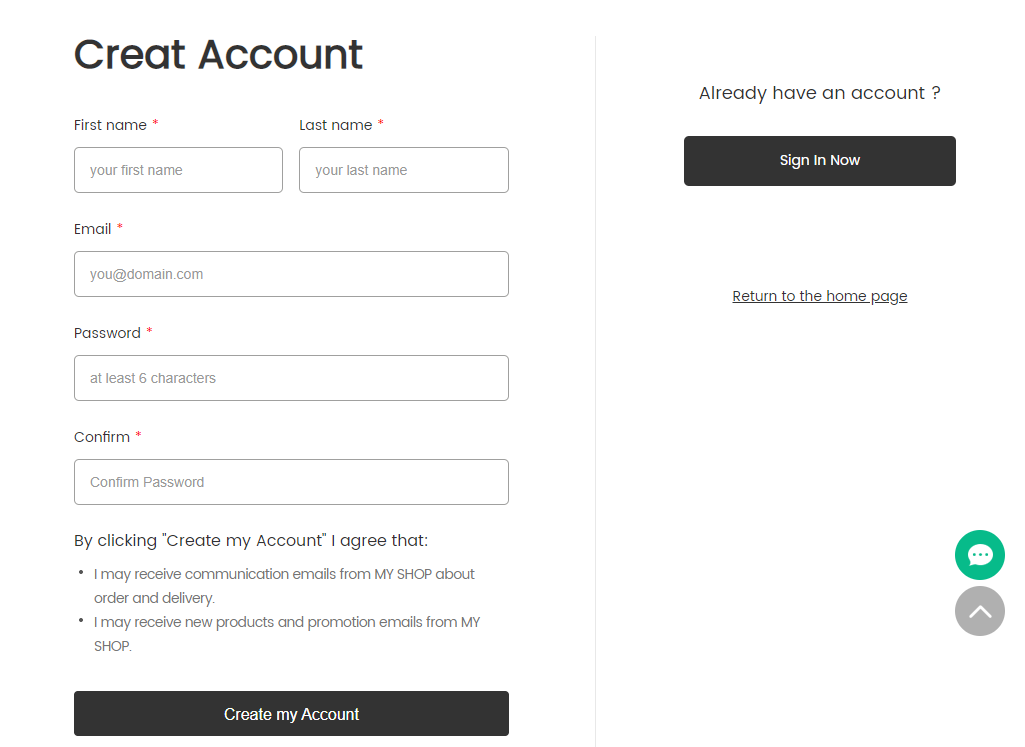The height and width of the screenshot is (747, 1025).
Task: Submit with the Create my Account button
Action: [x=292, y=714]
